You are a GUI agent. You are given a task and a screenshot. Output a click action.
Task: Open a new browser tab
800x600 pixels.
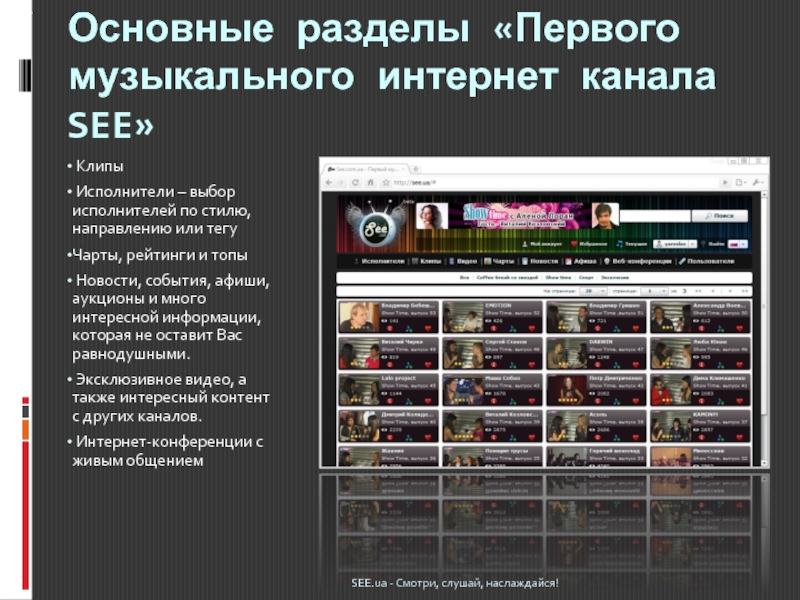coord(416,169)
